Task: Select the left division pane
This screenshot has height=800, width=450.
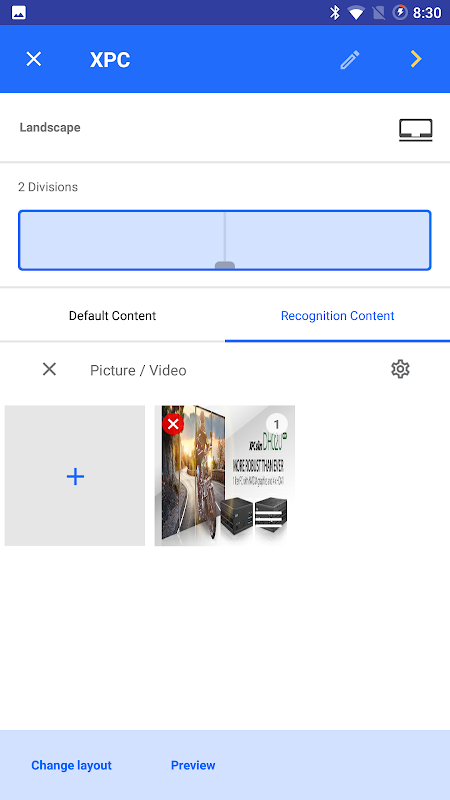Action: point(122,240)
